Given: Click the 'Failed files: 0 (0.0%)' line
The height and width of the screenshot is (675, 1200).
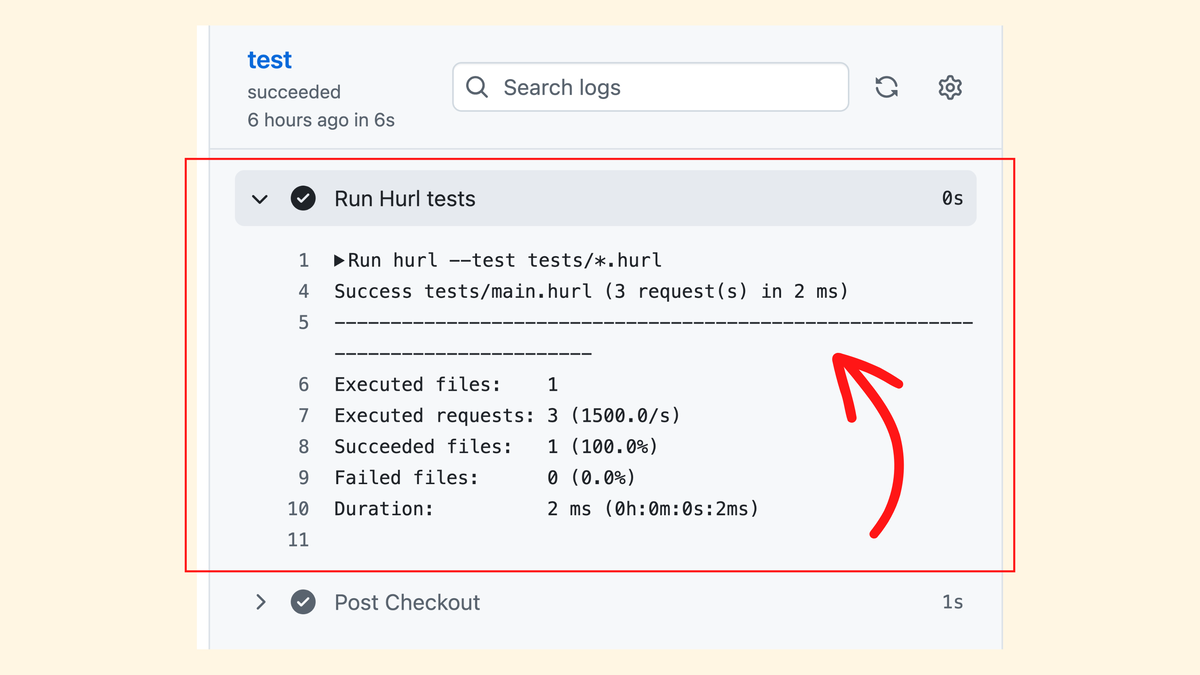Looking at the screenshot, I should [485, 478].
